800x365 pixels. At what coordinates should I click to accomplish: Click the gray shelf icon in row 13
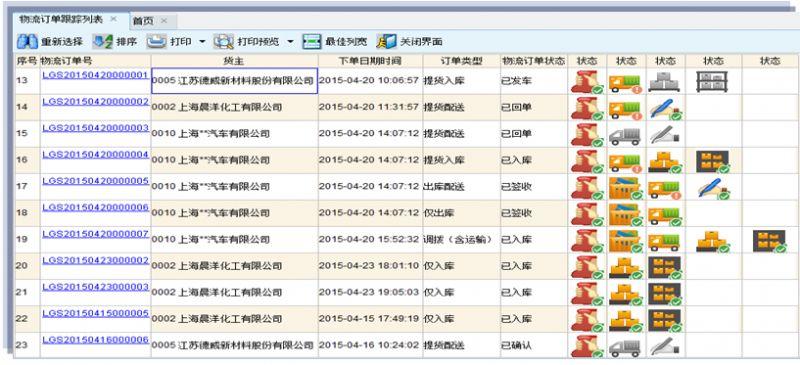pos(712,81)
